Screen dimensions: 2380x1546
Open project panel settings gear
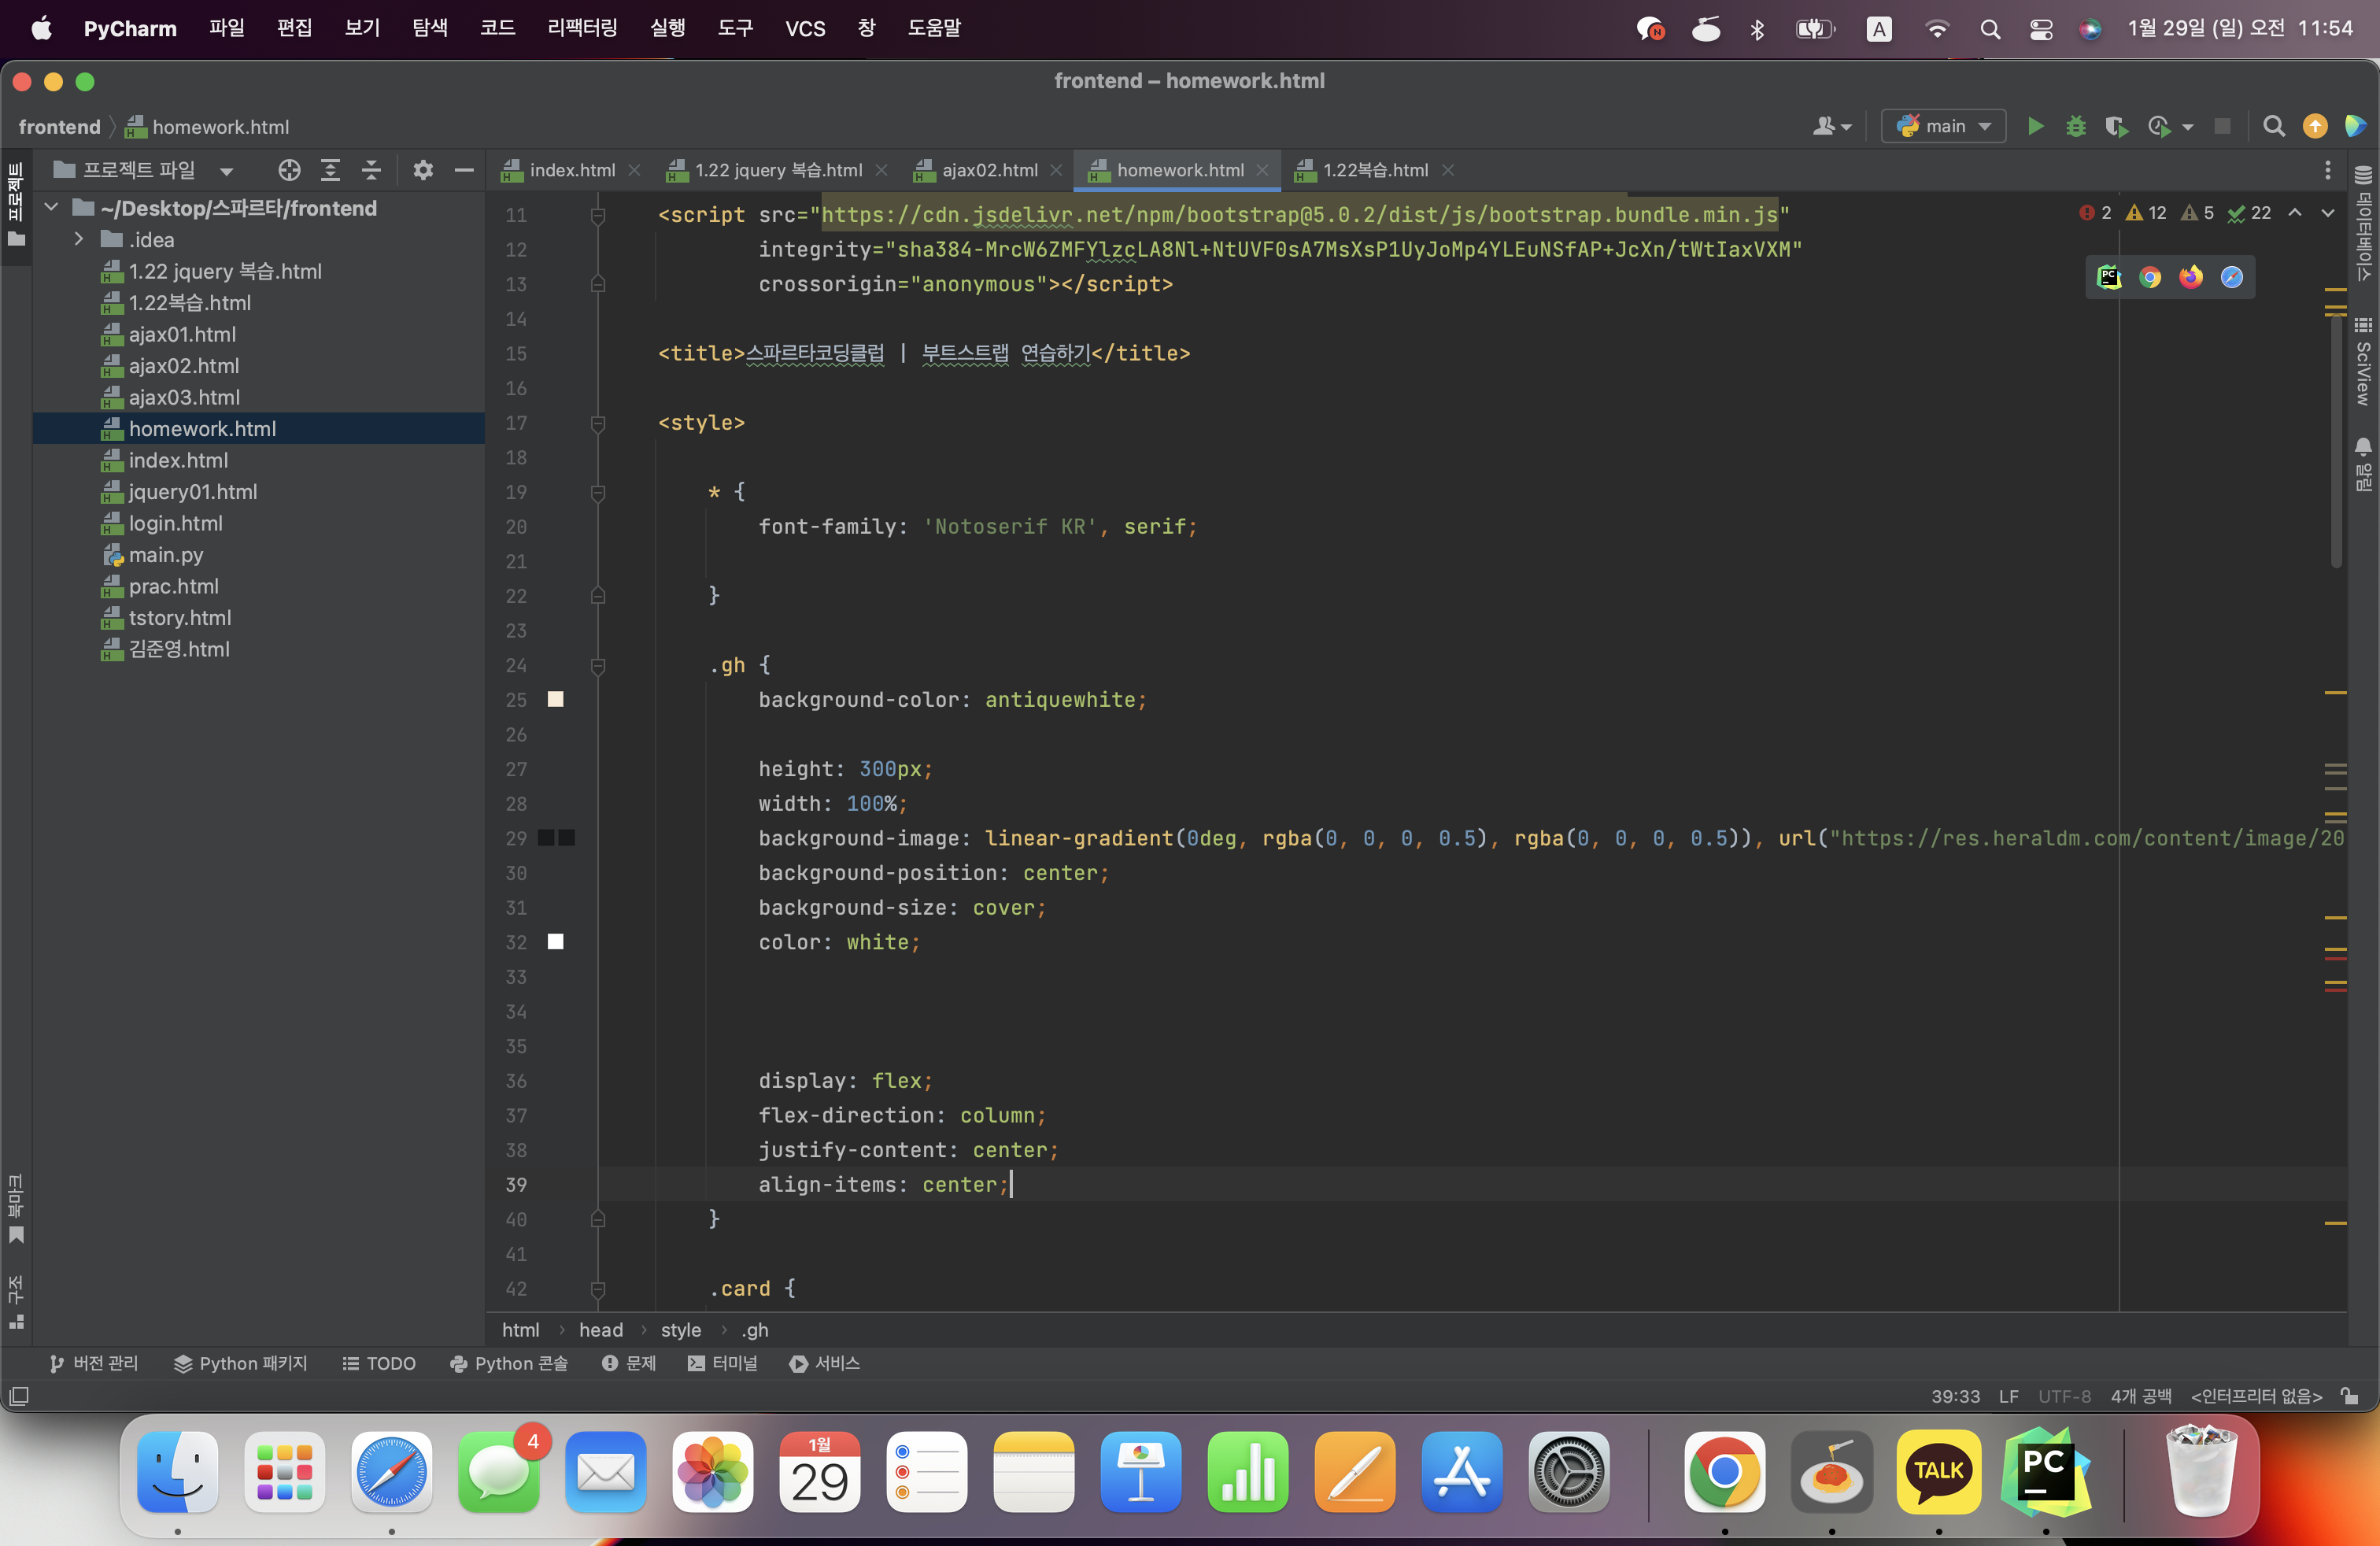[423, 170]
